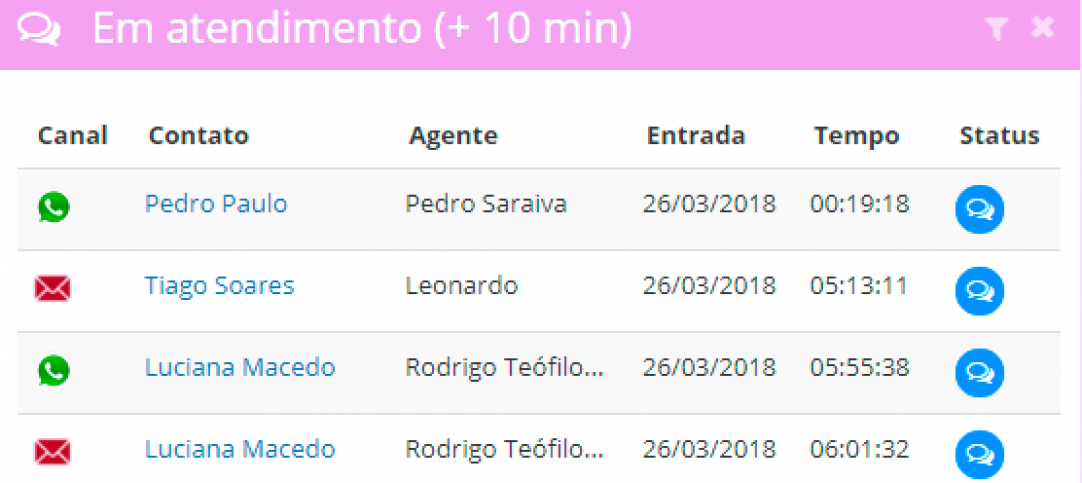Sort by the Canal column header

point(72,136)
